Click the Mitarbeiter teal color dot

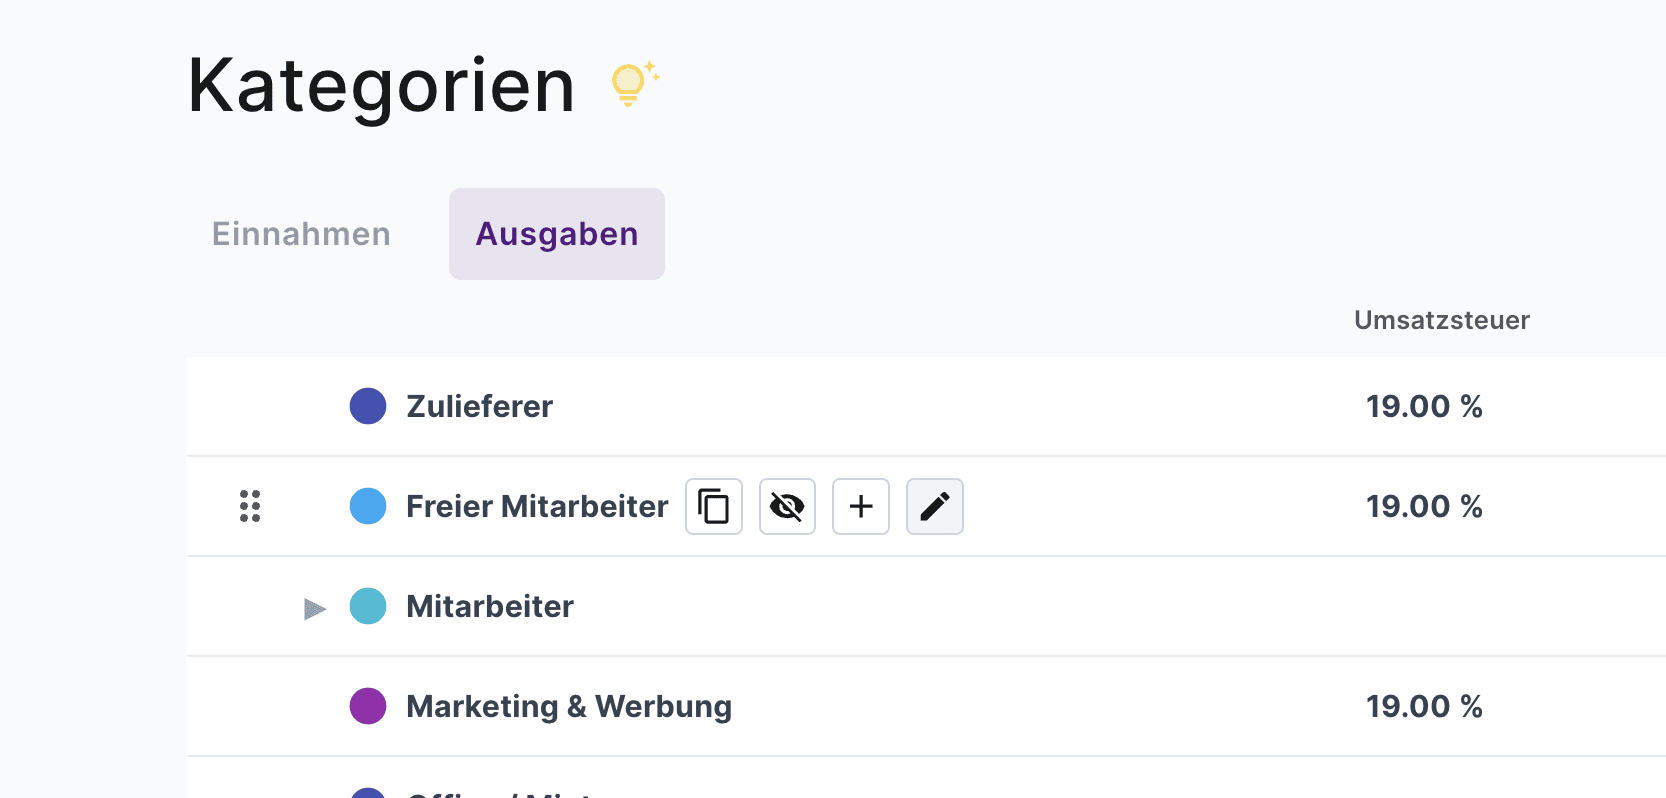click(368, 606)
